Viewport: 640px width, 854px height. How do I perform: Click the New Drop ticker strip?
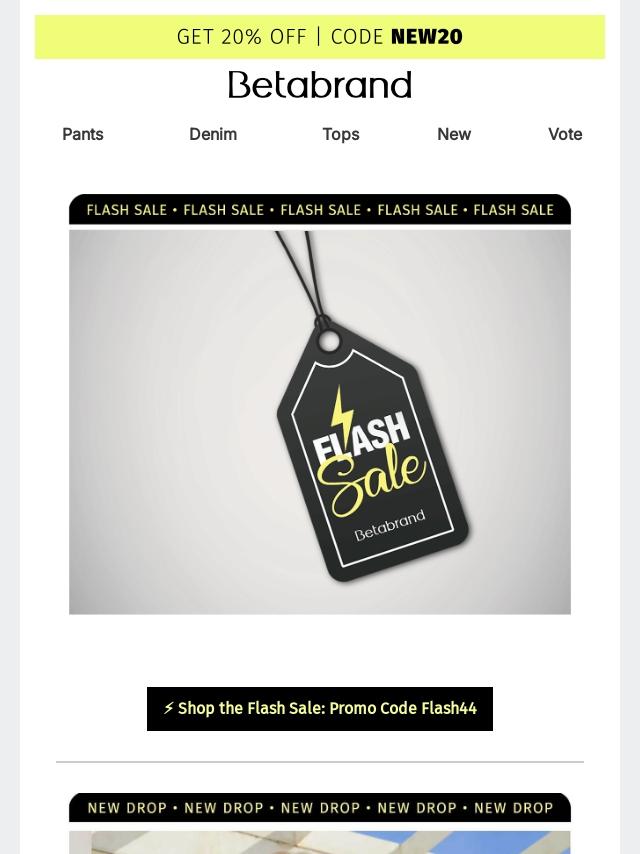click(x=320, y=808)
